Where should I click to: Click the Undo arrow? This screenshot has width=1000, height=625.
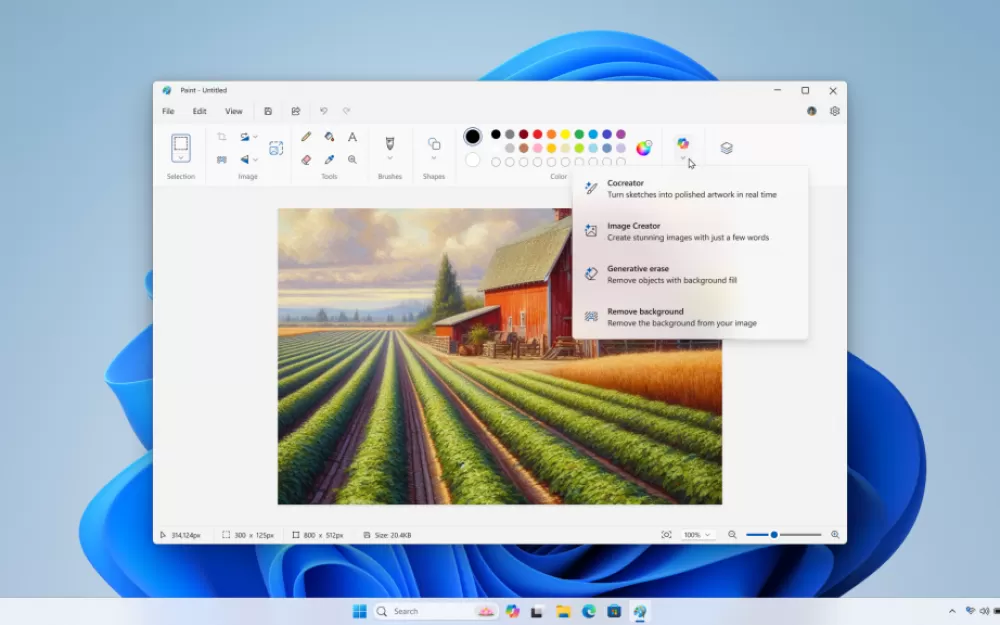click(323, 111)
